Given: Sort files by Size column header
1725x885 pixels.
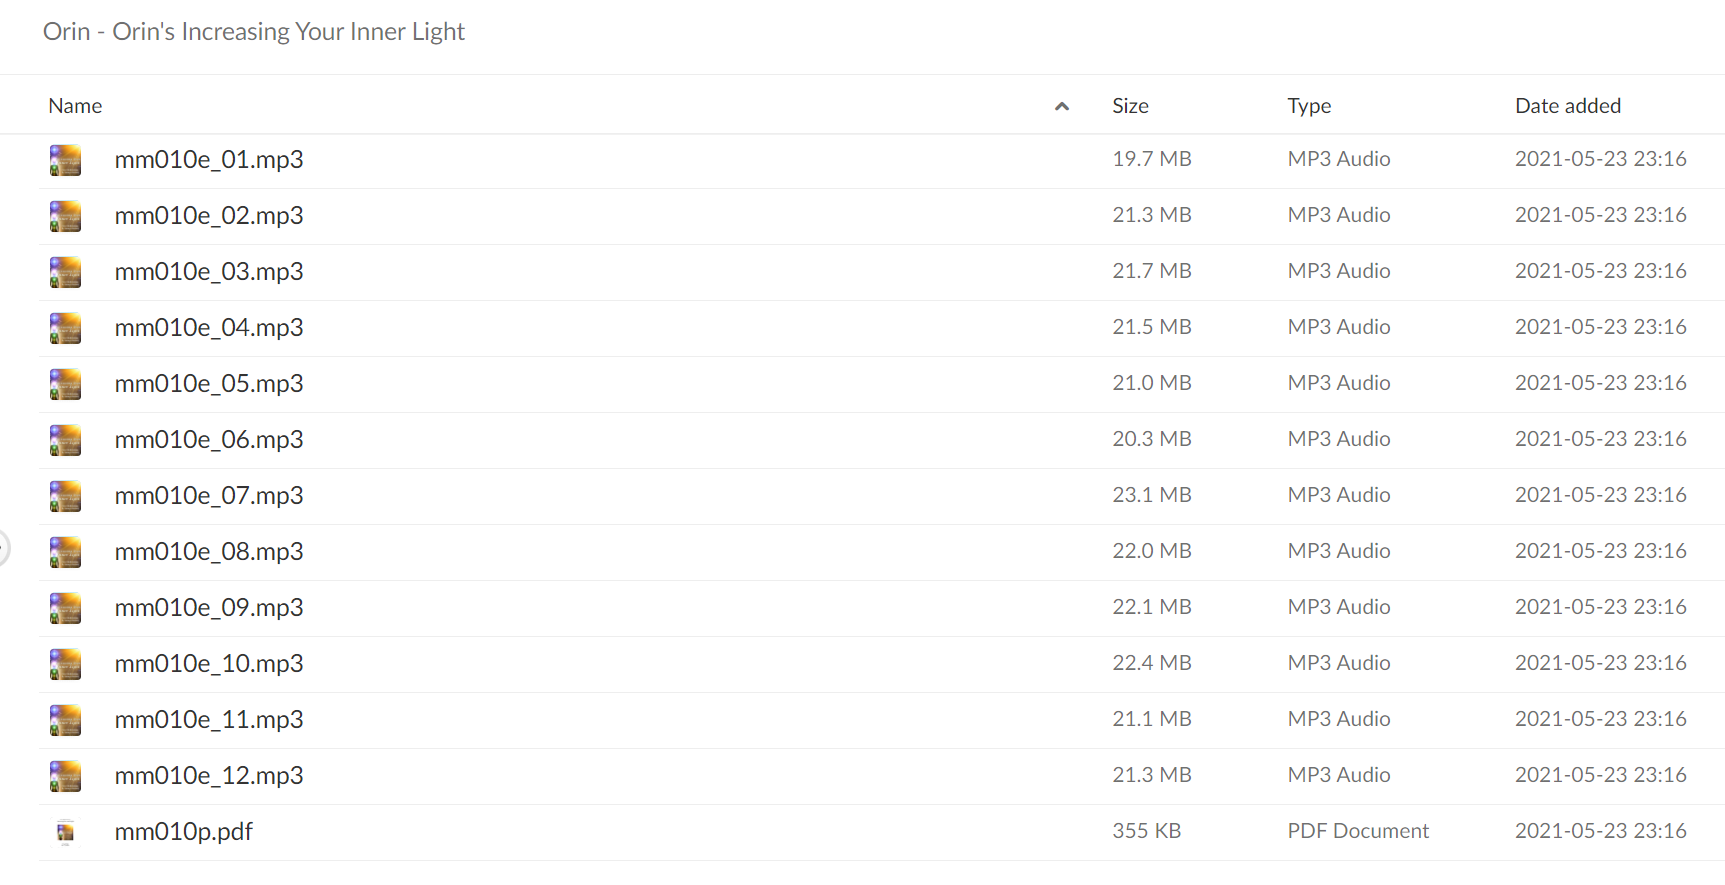Looking at the screenshot, I should [1130, 106].
